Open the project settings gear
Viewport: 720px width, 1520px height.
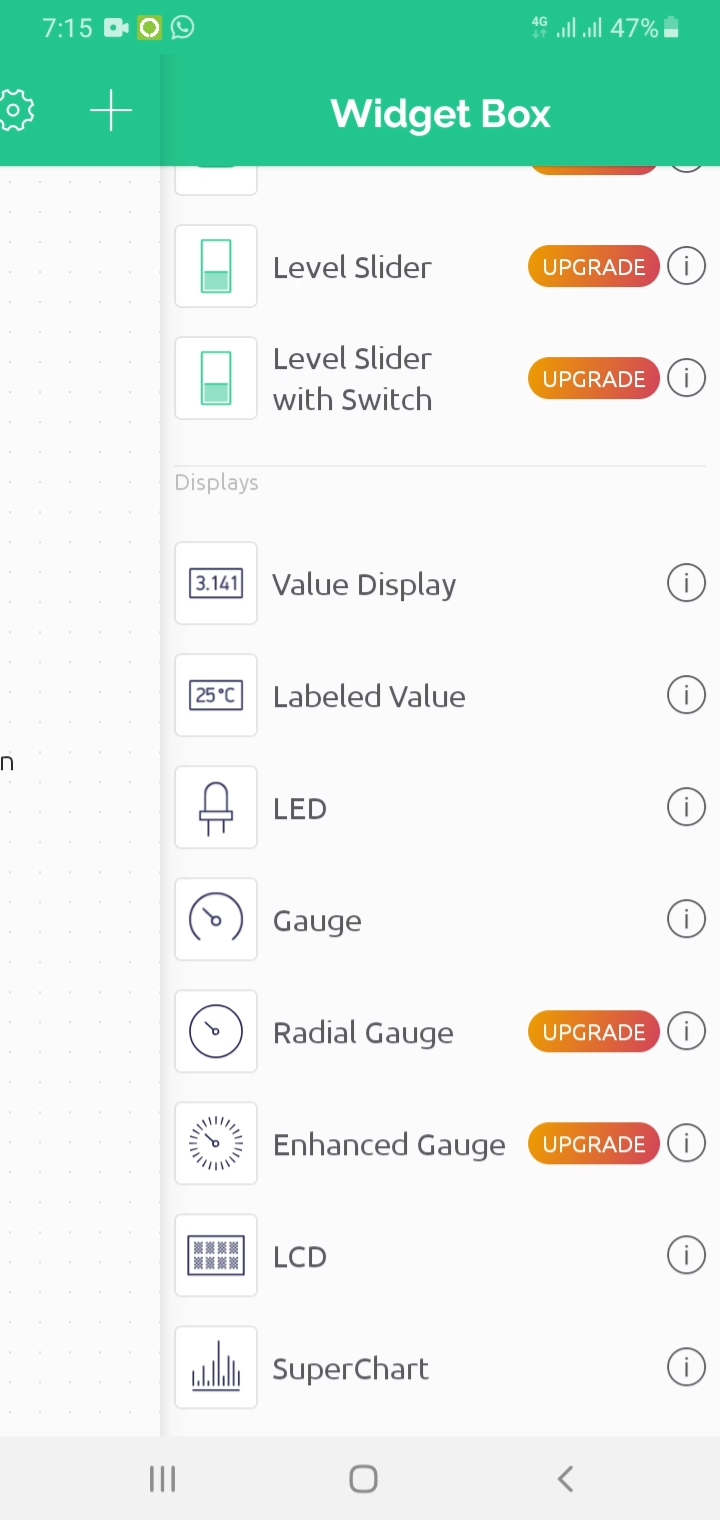(16, 111)
